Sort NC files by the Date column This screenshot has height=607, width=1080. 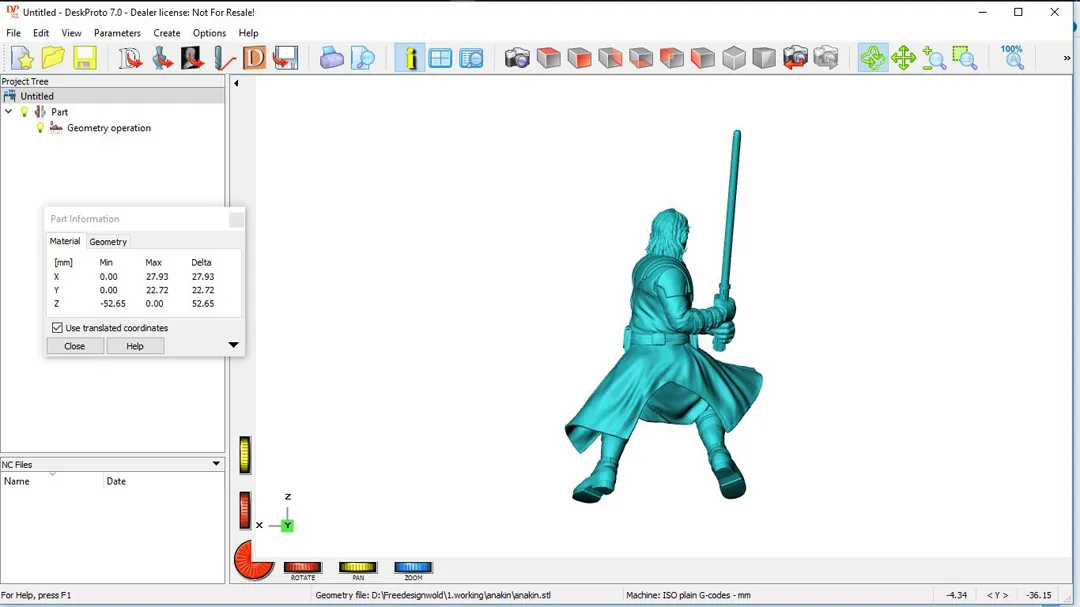pyautogui.click(x=164, y=481)
